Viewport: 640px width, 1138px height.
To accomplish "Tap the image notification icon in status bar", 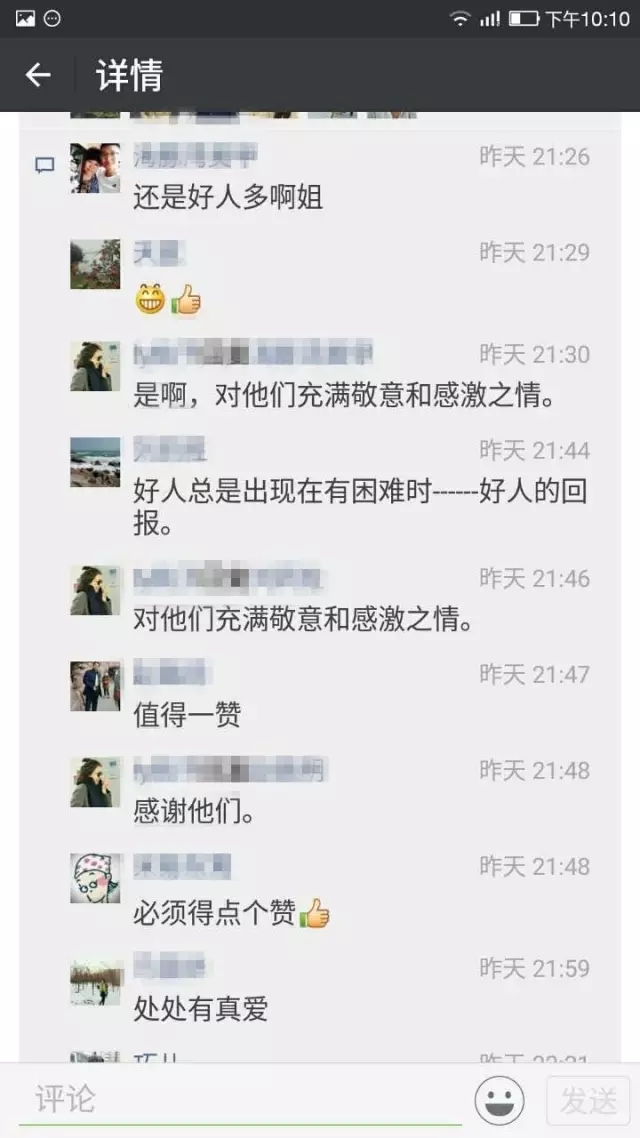I will [x=25, y=19].
